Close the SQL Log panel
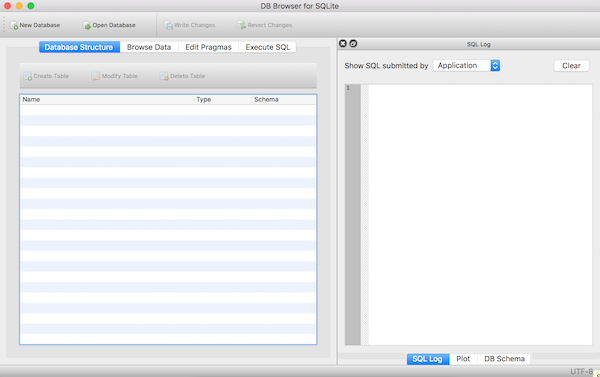 (343, 44)
